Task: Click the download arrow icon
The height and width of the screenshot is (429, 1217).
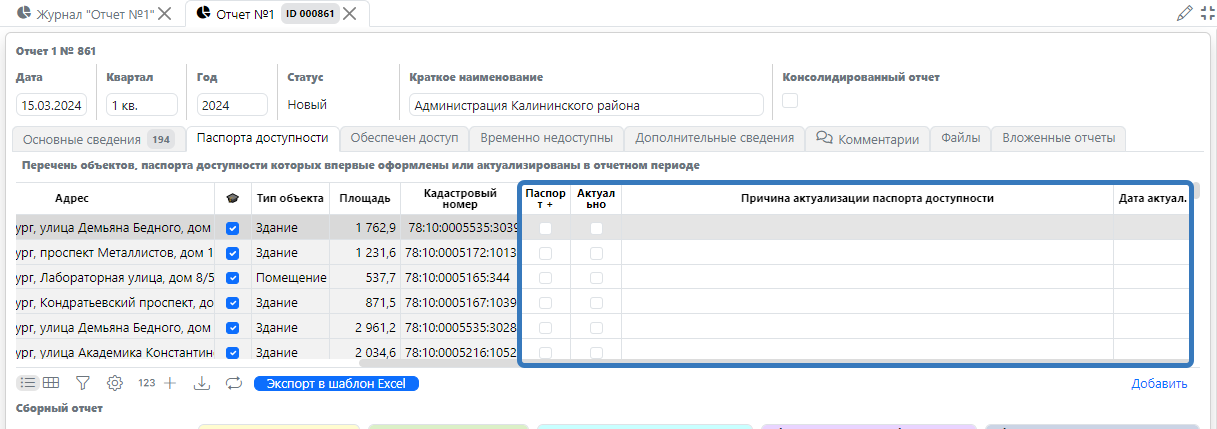Action: (x=201, y=383)
